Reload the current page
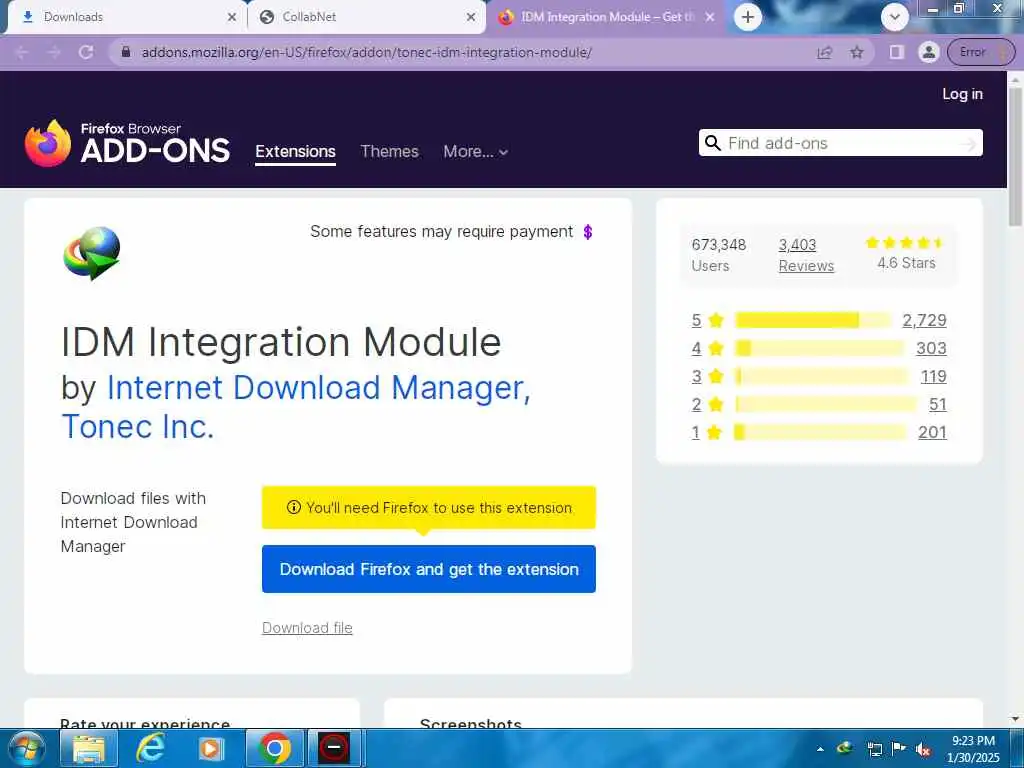This screenshot has height=768, width=1024. coord(86,52)
